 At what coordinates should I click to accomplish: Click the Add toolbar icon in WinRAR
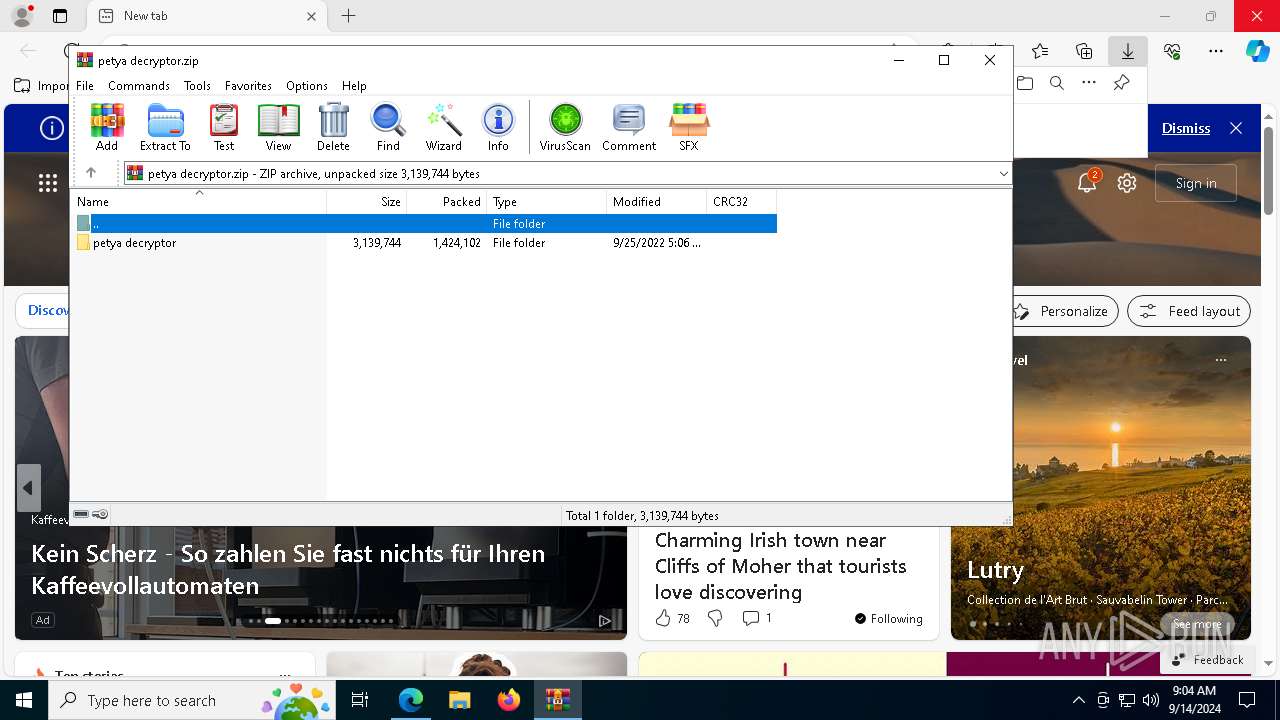(107, 127)
